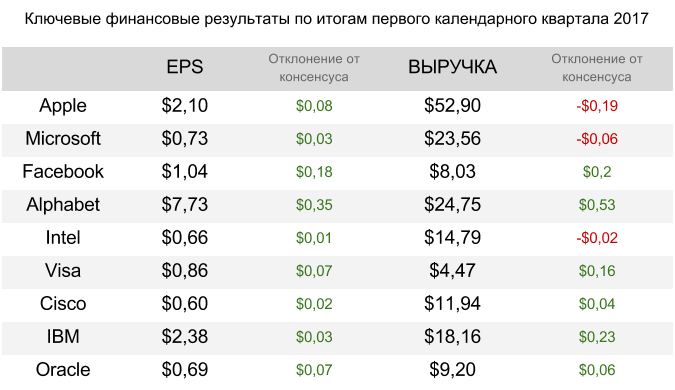Screen dimensions: 675x390
Task: Select the table title text
Action: 337,19
